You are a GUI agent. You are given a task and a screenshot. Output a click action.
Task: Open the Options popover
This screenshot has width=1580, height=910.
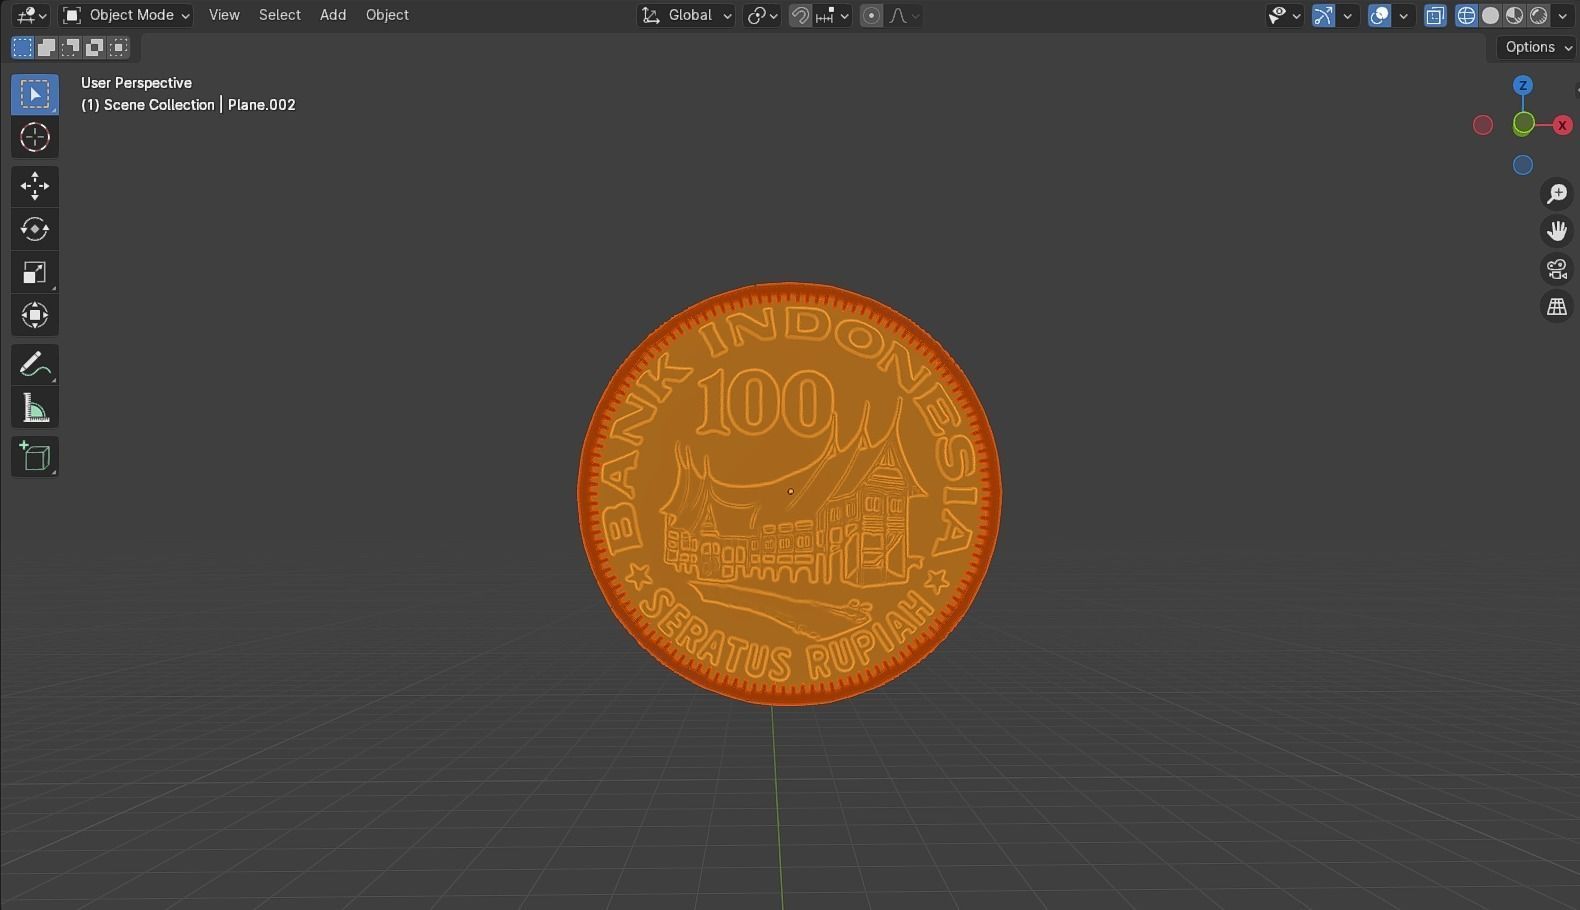(x=1536, y=47)
